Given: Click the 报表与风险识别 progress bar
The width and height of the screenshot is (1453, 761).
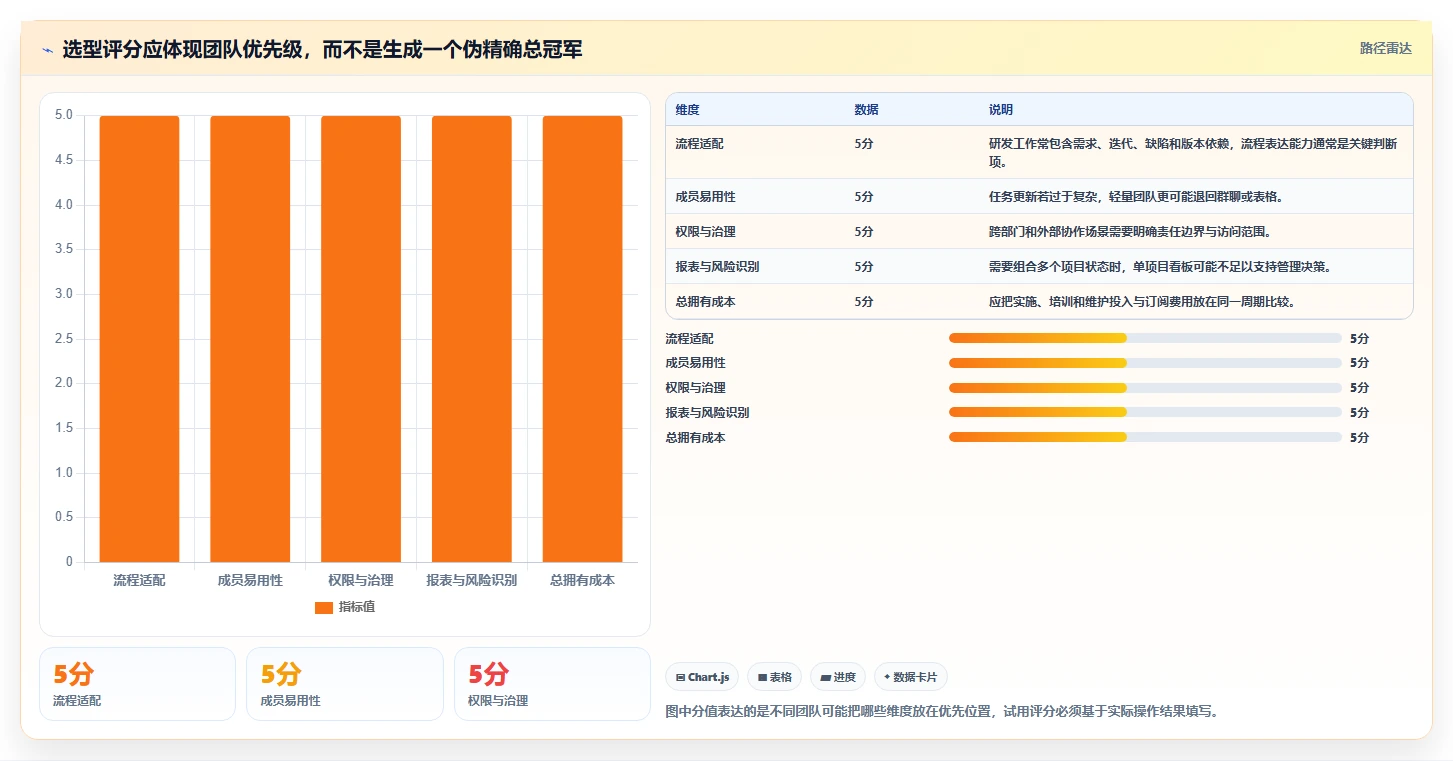Looking at the screenshot, I should [x=1145, y=412].
